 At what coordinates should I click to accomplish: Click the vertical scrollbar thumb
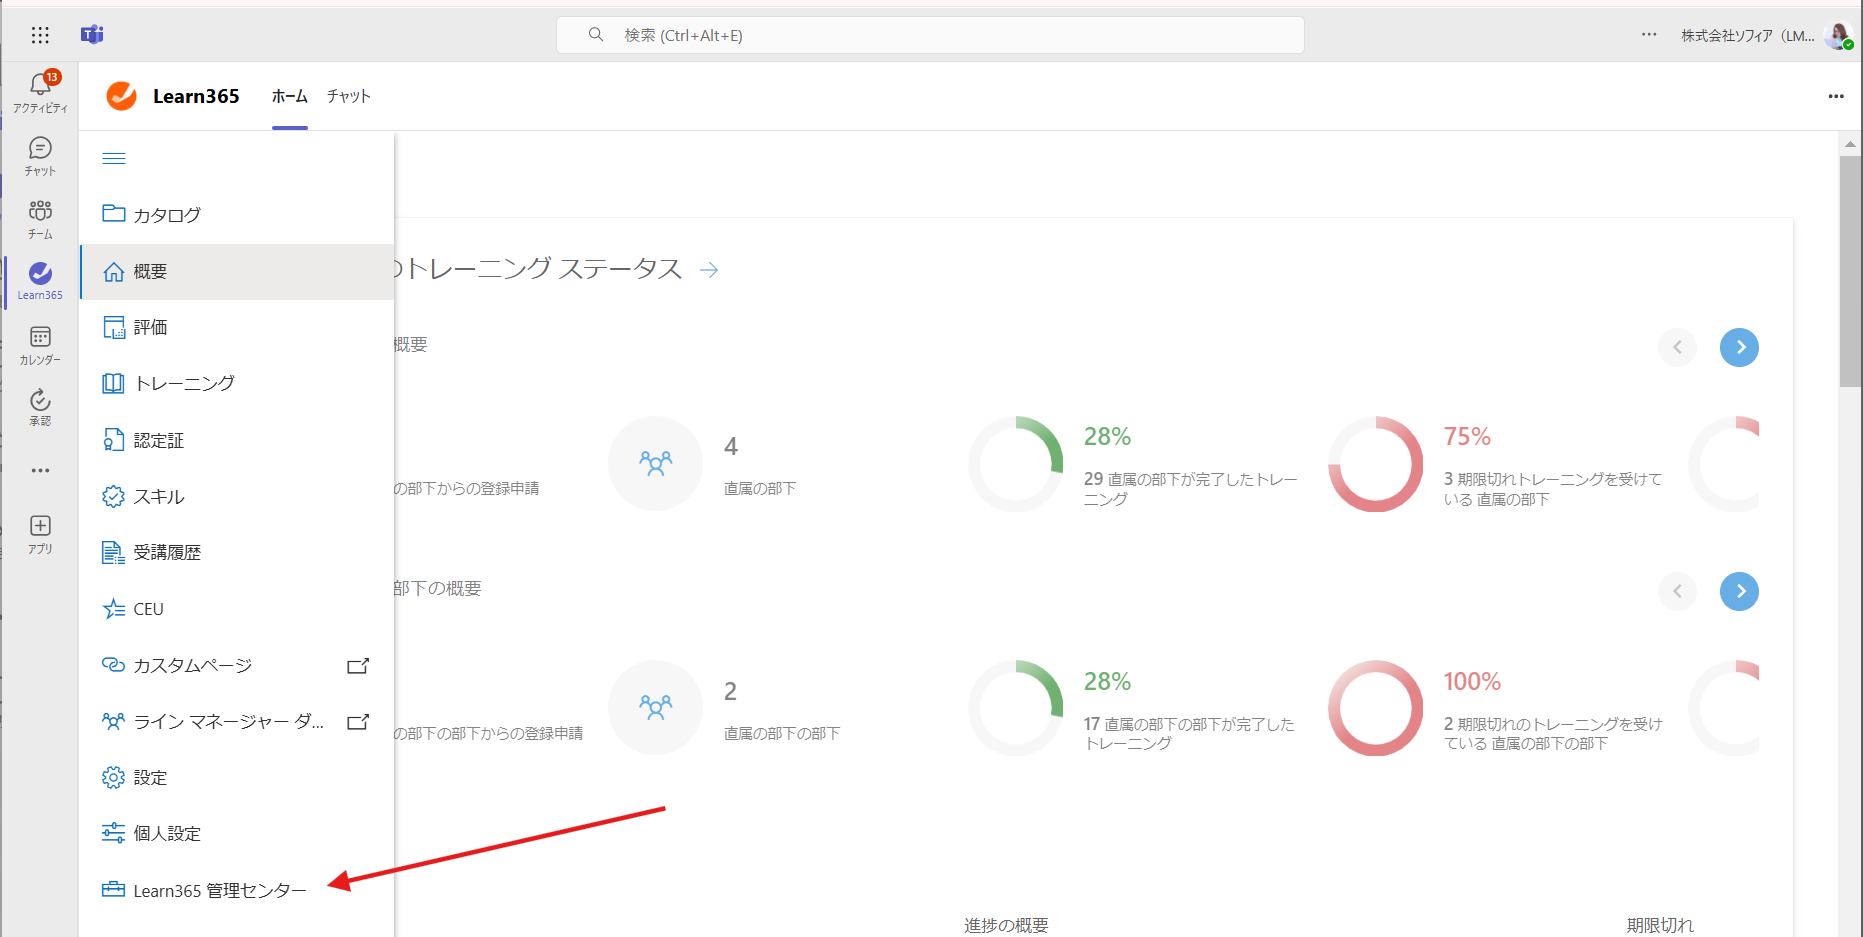(x=1850, y=271)
